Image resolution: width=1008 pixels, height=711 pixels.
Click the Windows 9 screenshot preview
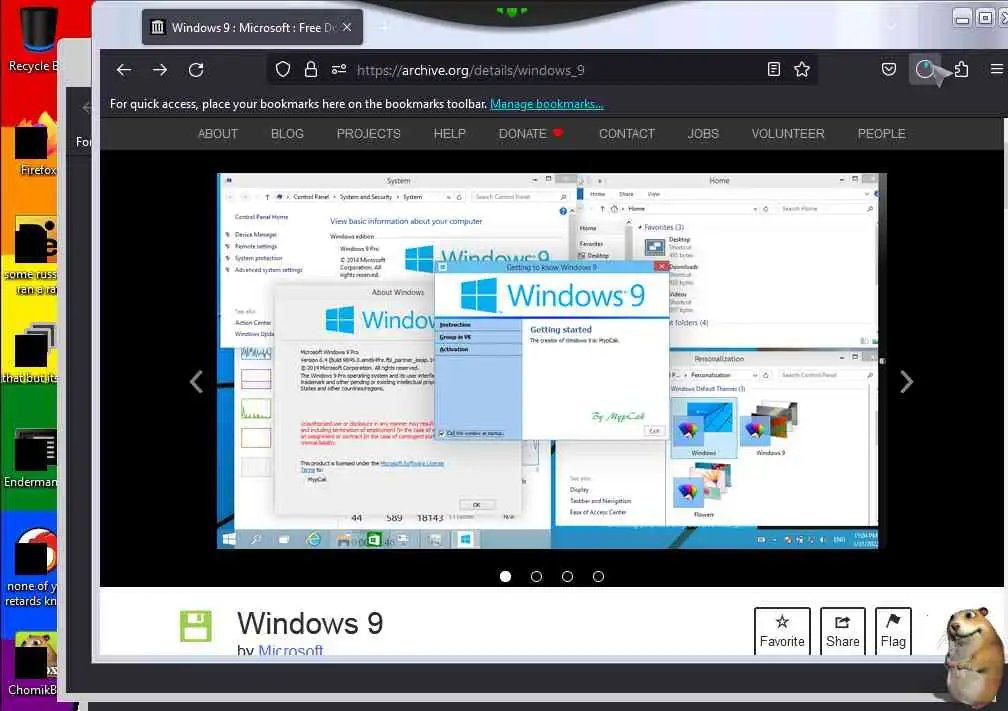coord(552,361)
